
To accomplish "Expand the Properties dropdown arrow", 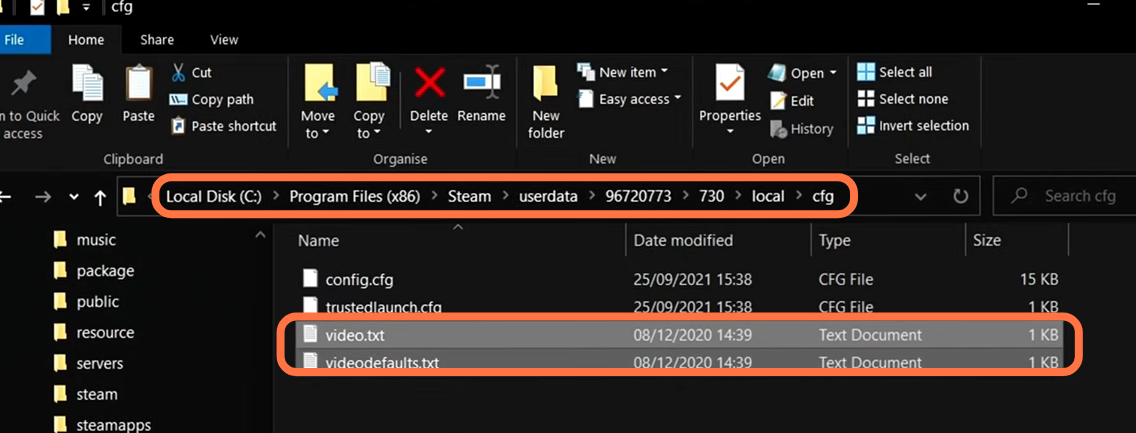I will [730, 132].
